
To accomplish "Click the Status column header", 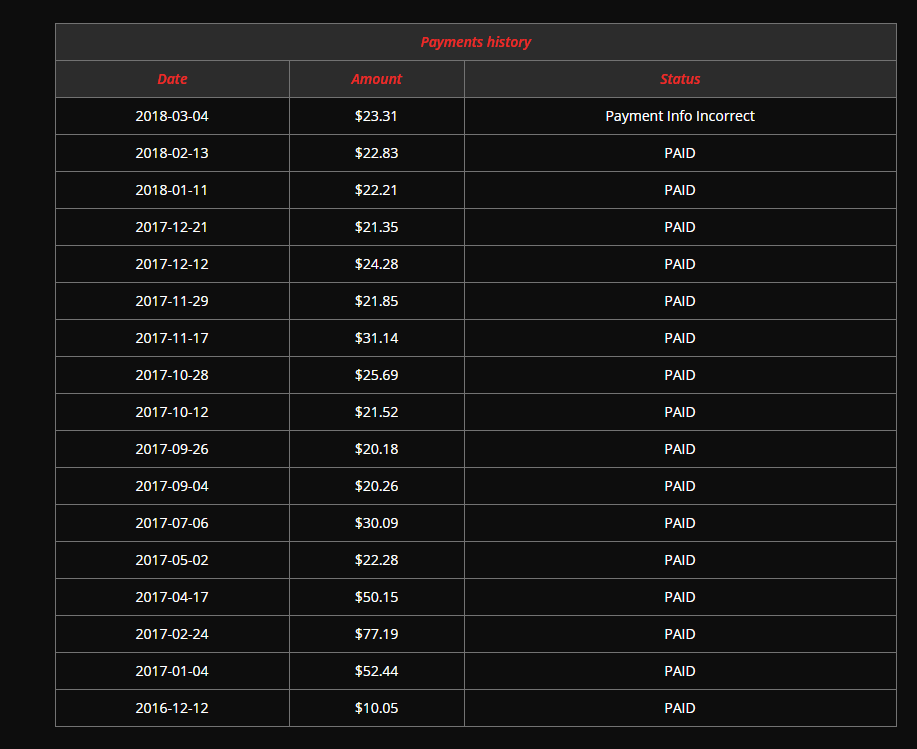I will click(x=679, y=79).
